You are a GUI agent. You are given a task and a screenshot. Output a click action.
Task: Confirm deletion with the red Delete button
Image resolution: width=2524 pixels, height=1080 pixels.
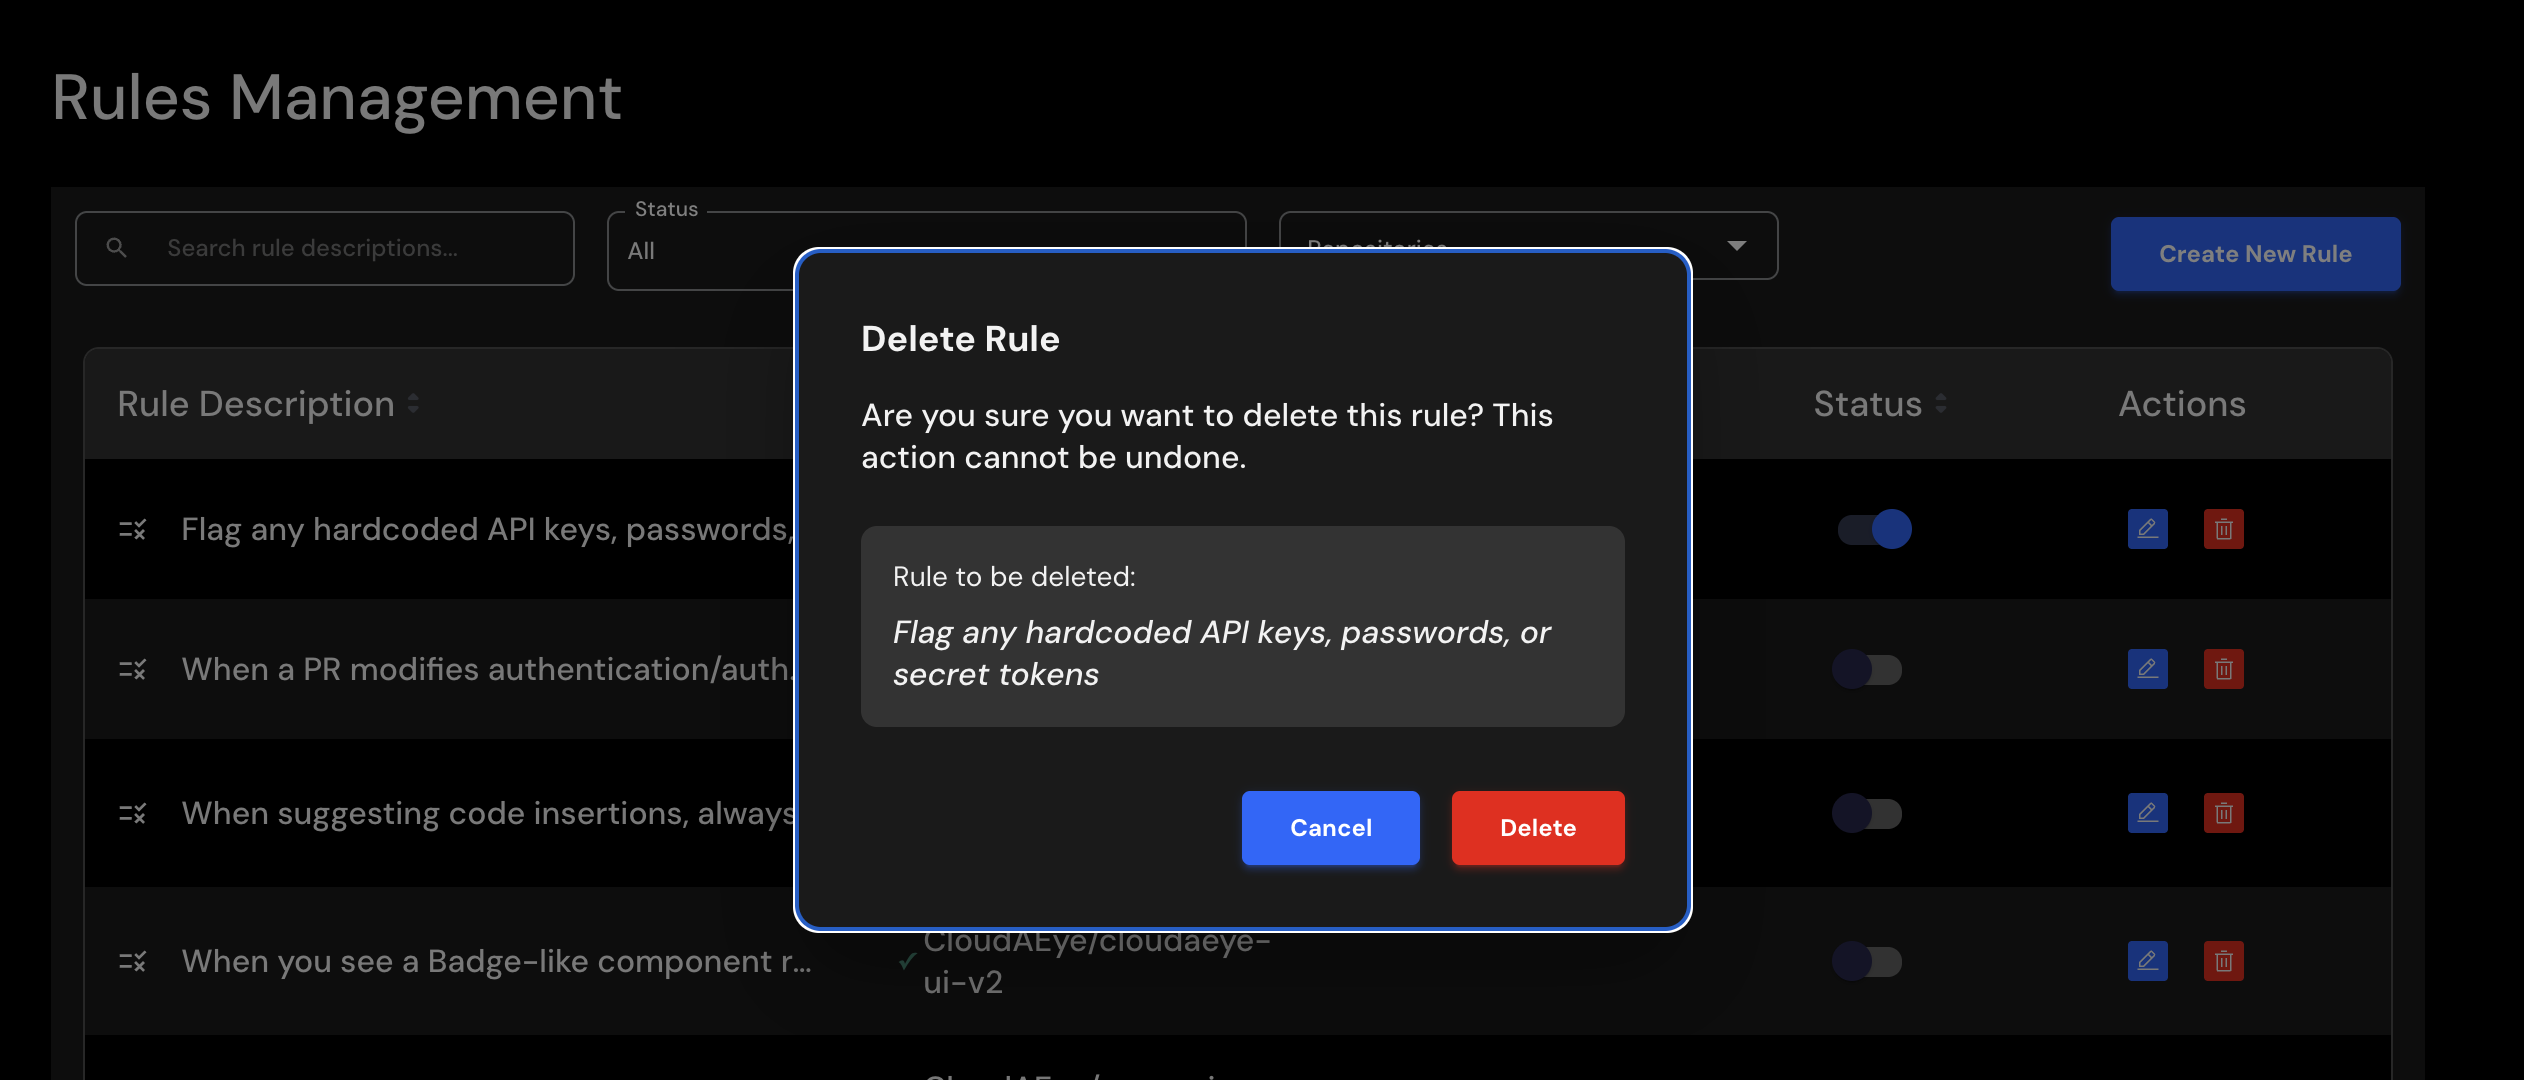point(1537,827)
